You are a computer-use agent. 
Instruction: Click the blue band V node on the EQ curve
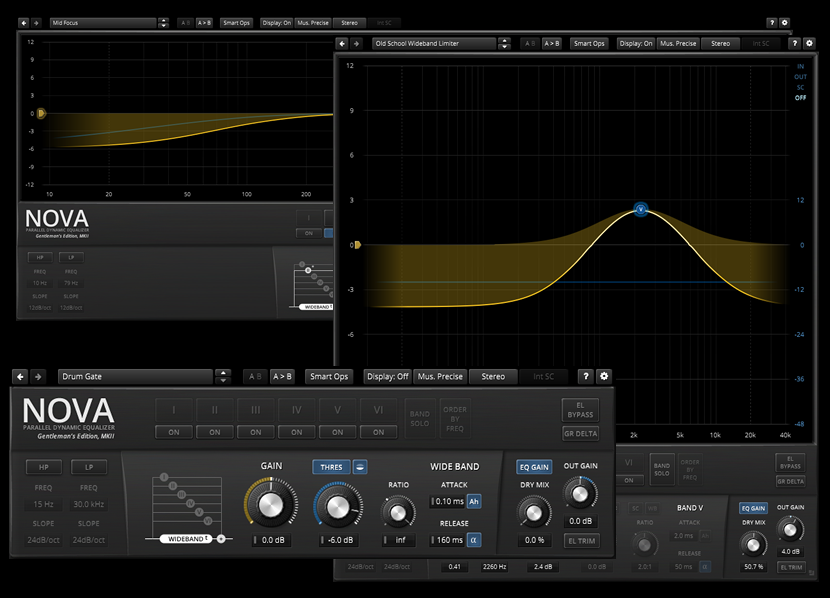pyautogui.click(x=641, y=209)
